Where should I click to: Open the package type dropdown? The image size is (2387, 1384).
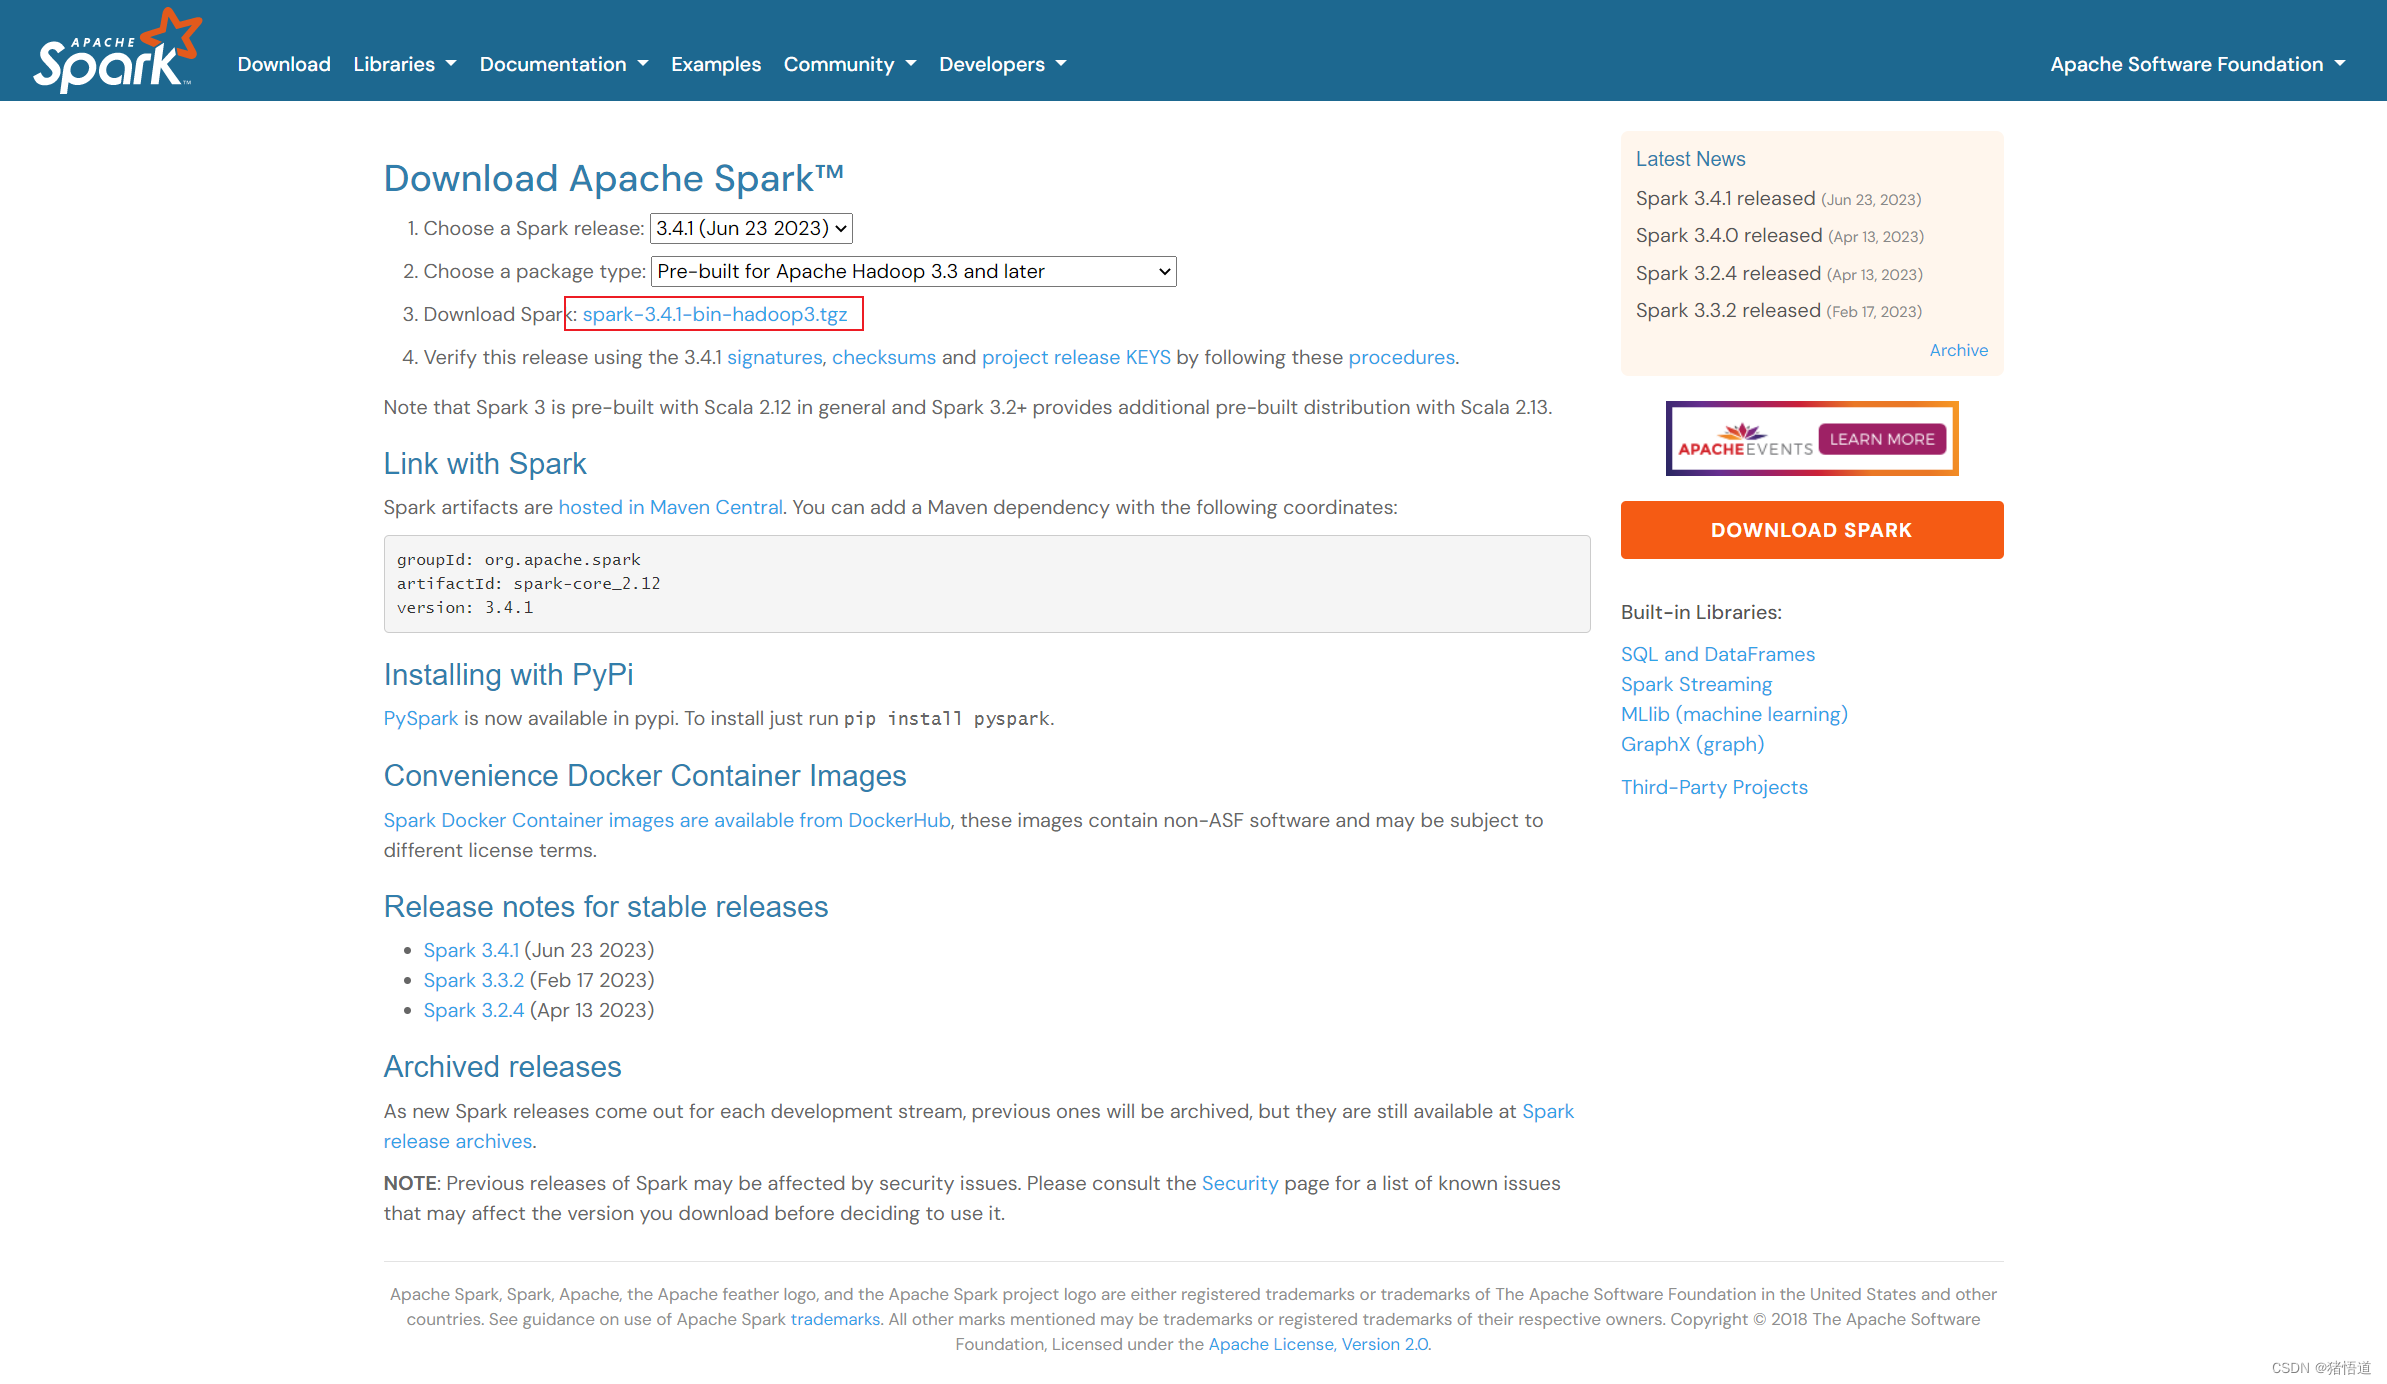(913, 271)
